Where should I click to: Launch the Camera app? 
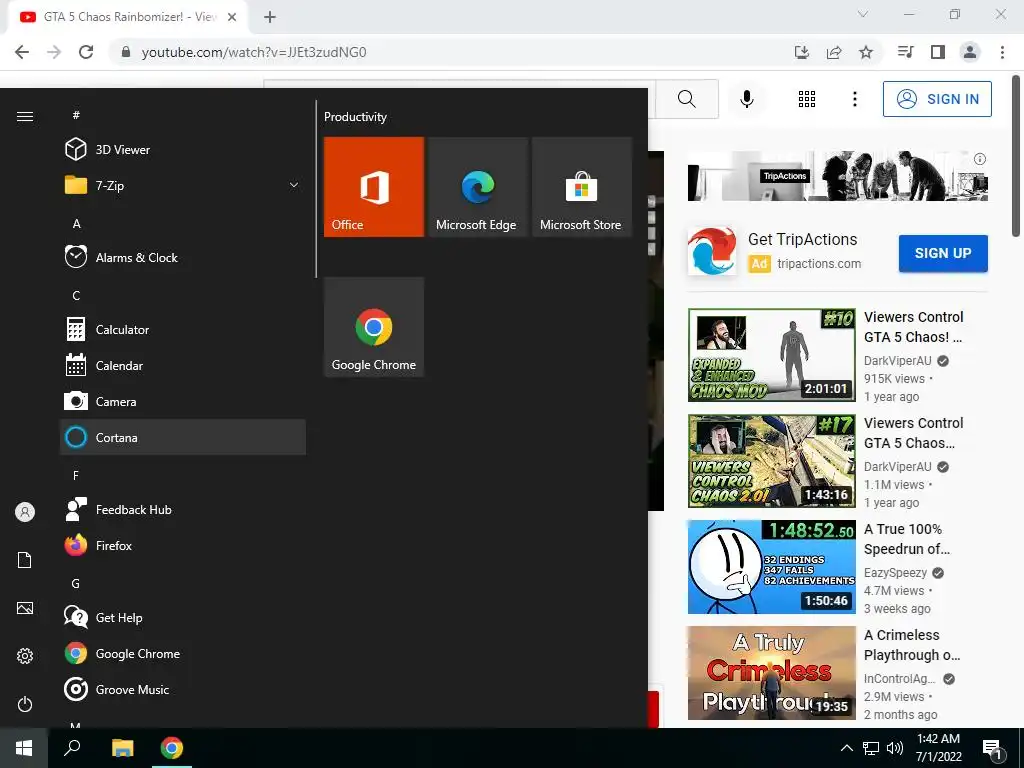click(x=182, y=401)
